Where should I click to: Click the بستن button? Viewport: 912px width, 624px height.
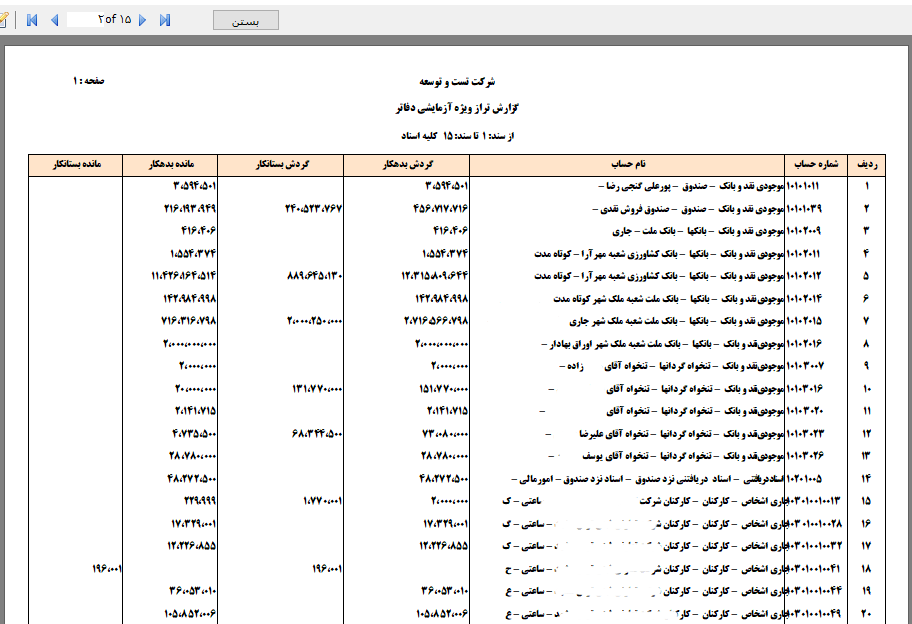tap(245, 20)
